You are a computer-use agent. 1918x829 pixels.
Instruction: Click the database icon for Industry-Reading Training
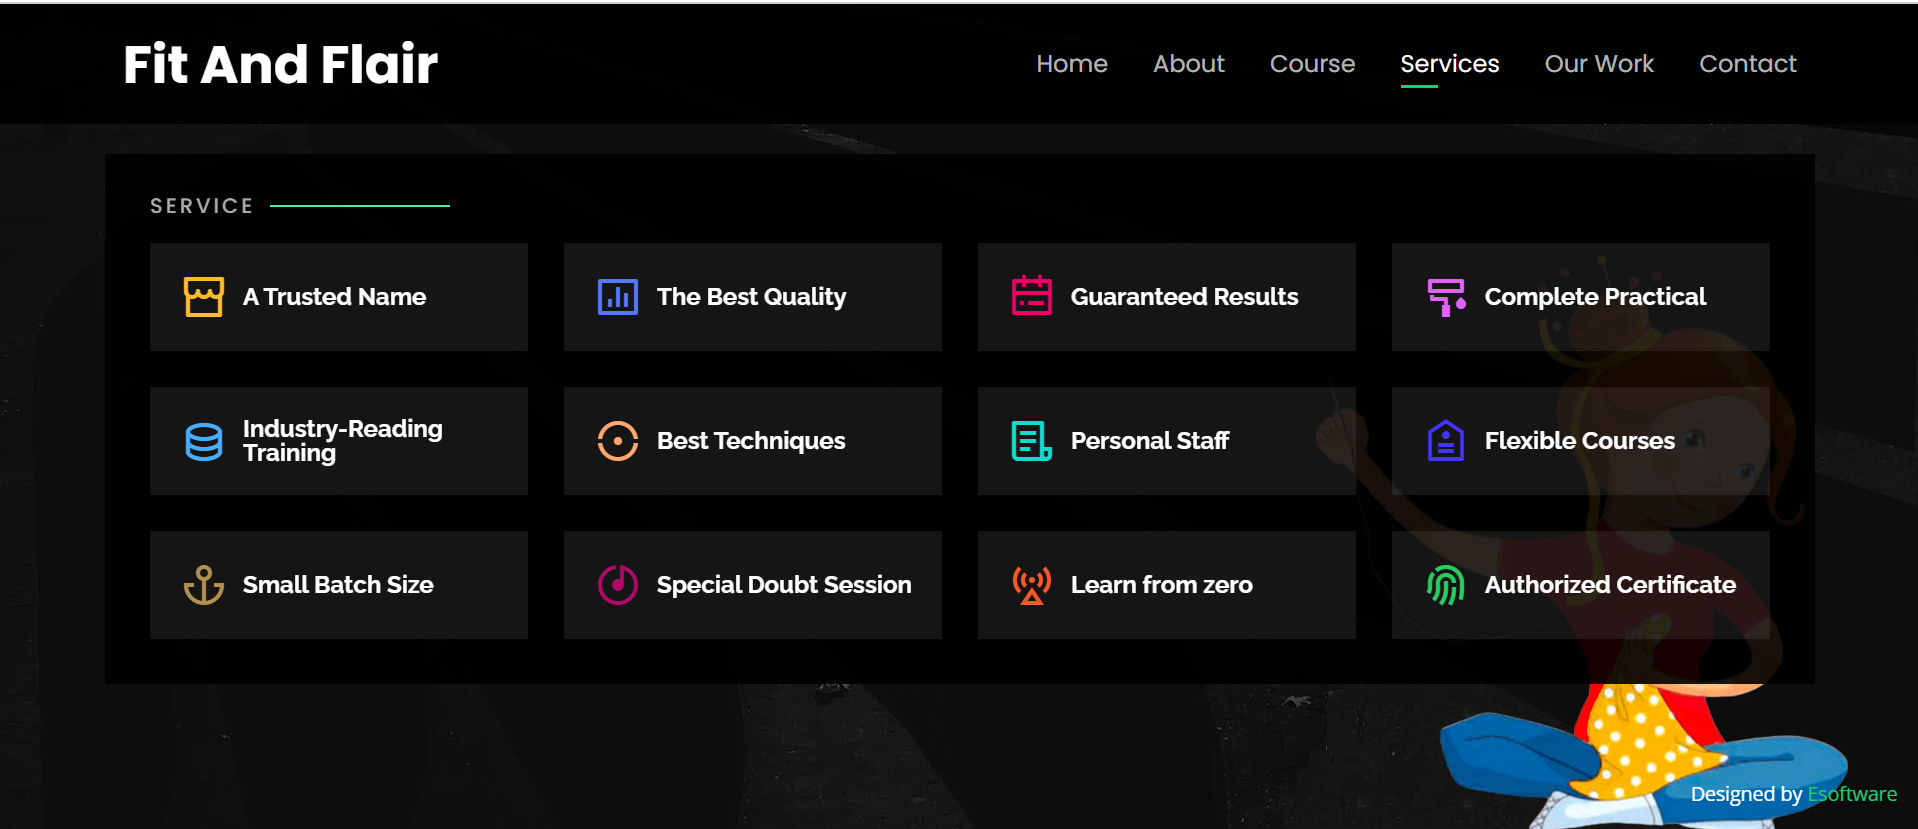pyautogui.click(x=204, y=441)
